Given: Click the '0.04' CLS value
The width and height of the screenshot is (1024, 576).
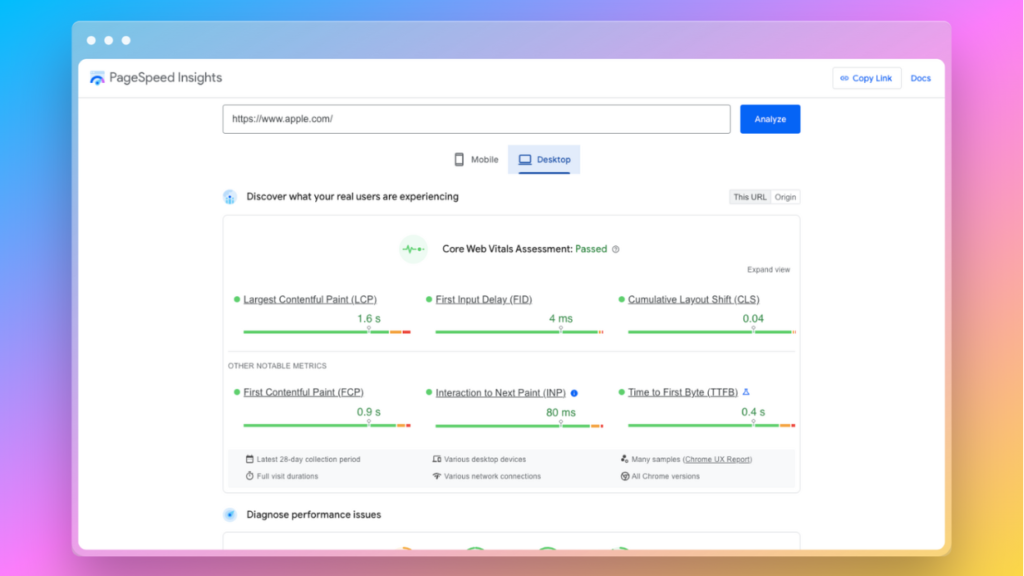Looking at the screenshot, I should tap(753, 319).
